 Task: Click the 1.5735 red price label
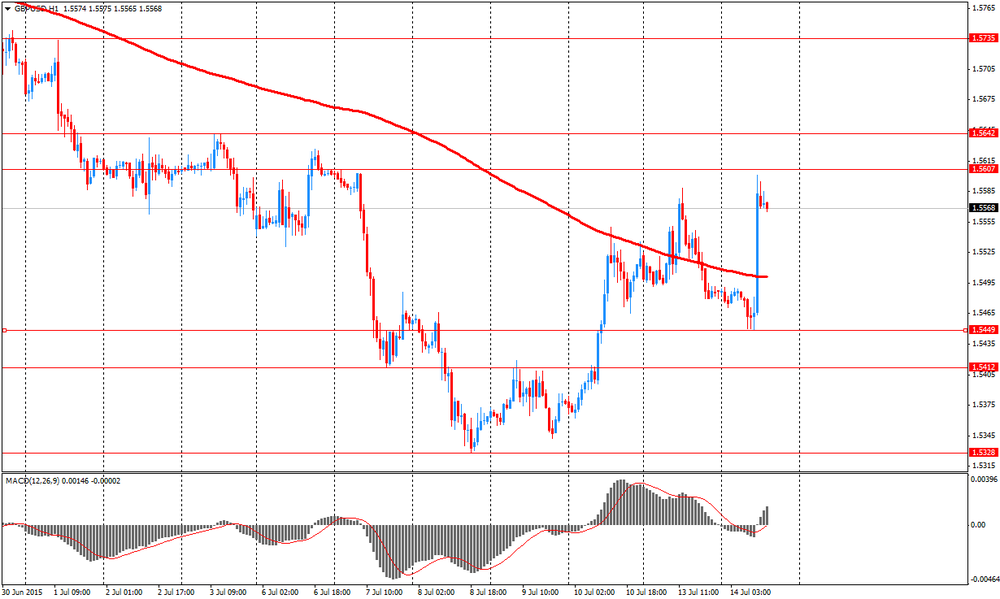pyautogui.click(x=982, y=38)
